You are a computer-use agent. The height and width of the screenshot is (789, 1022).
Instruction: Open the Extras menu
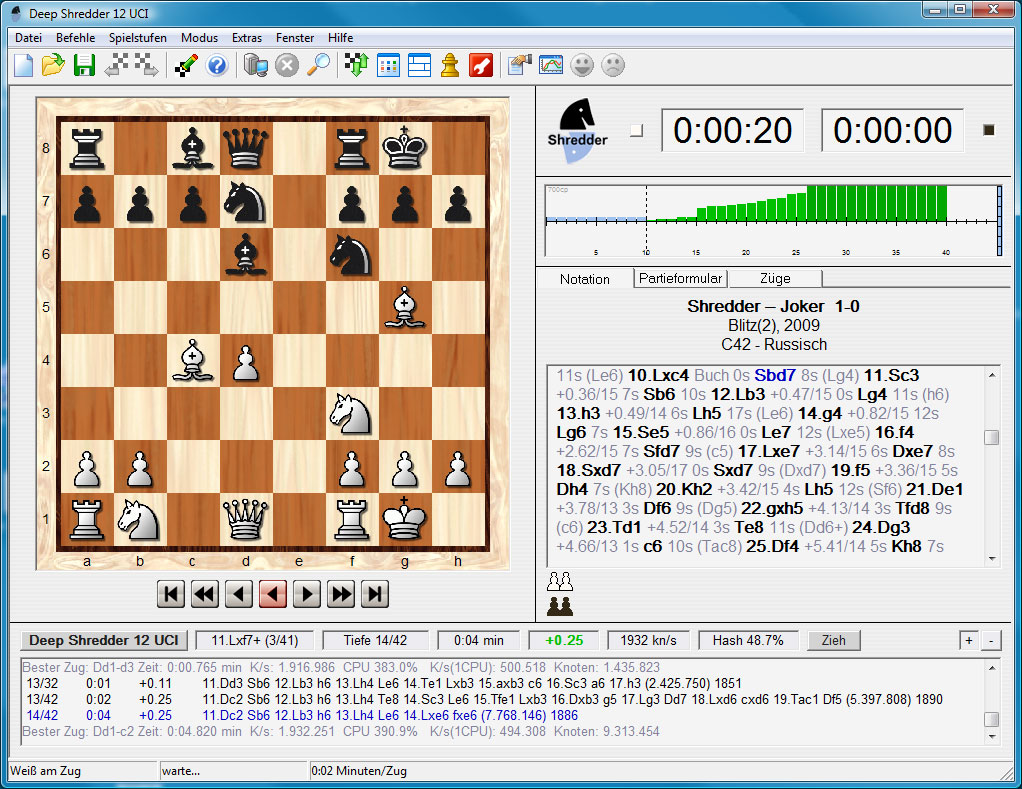tap(247, 38)
